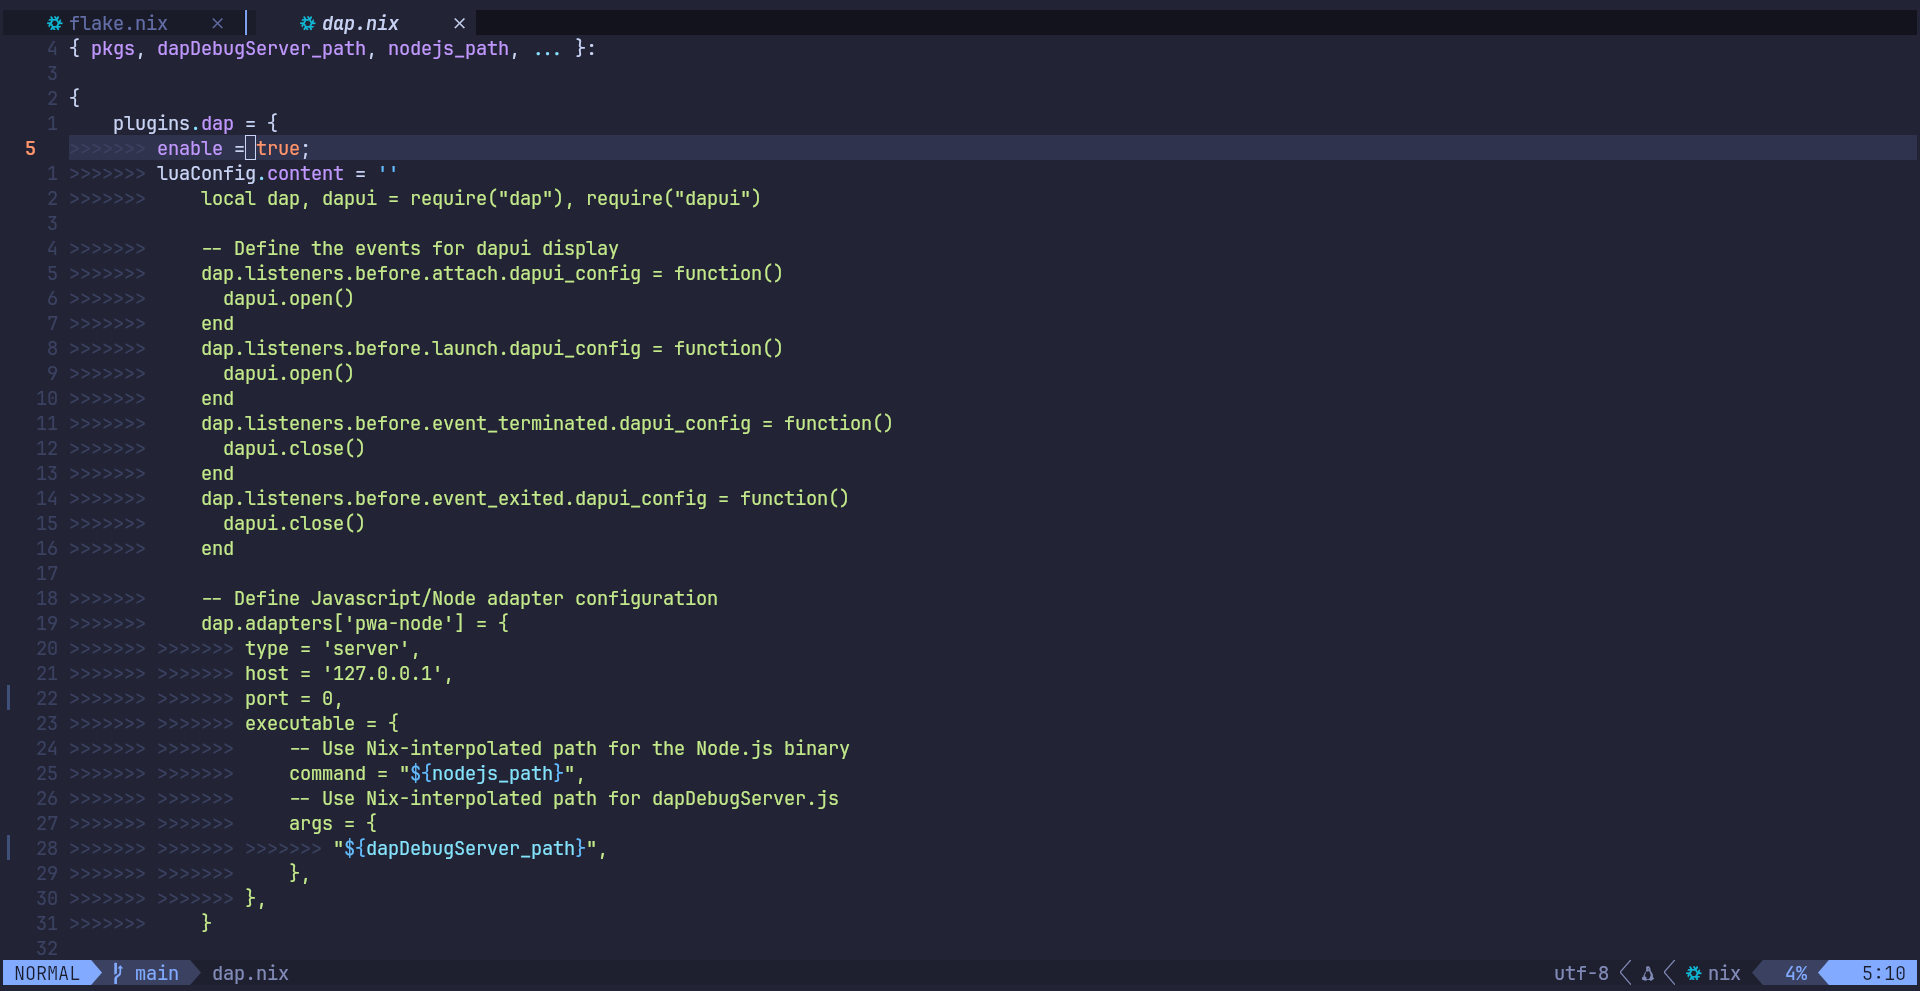This screenshot has width=1920, height=991.
Task: Click 'require("dapui")' call
Action: (x=674, y=198)
